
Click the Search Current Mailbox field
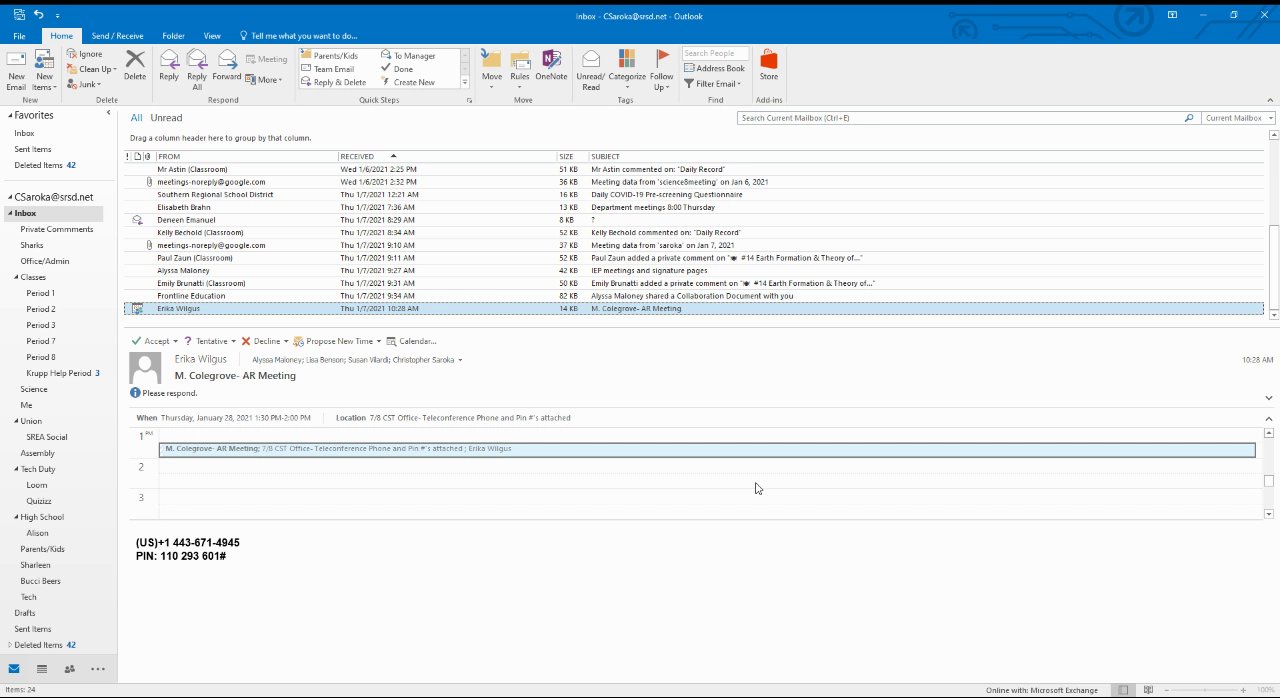coord(960,118)
